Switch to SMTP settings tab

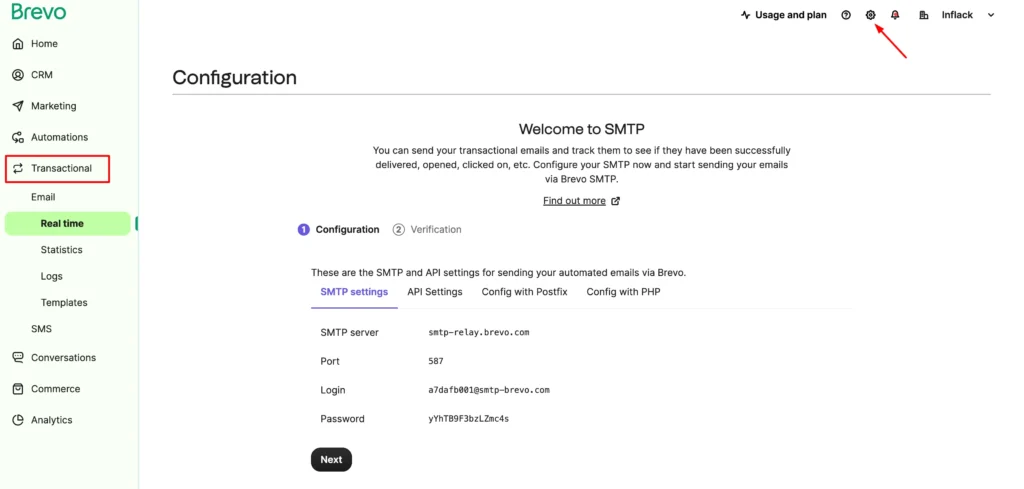(354, 292)
